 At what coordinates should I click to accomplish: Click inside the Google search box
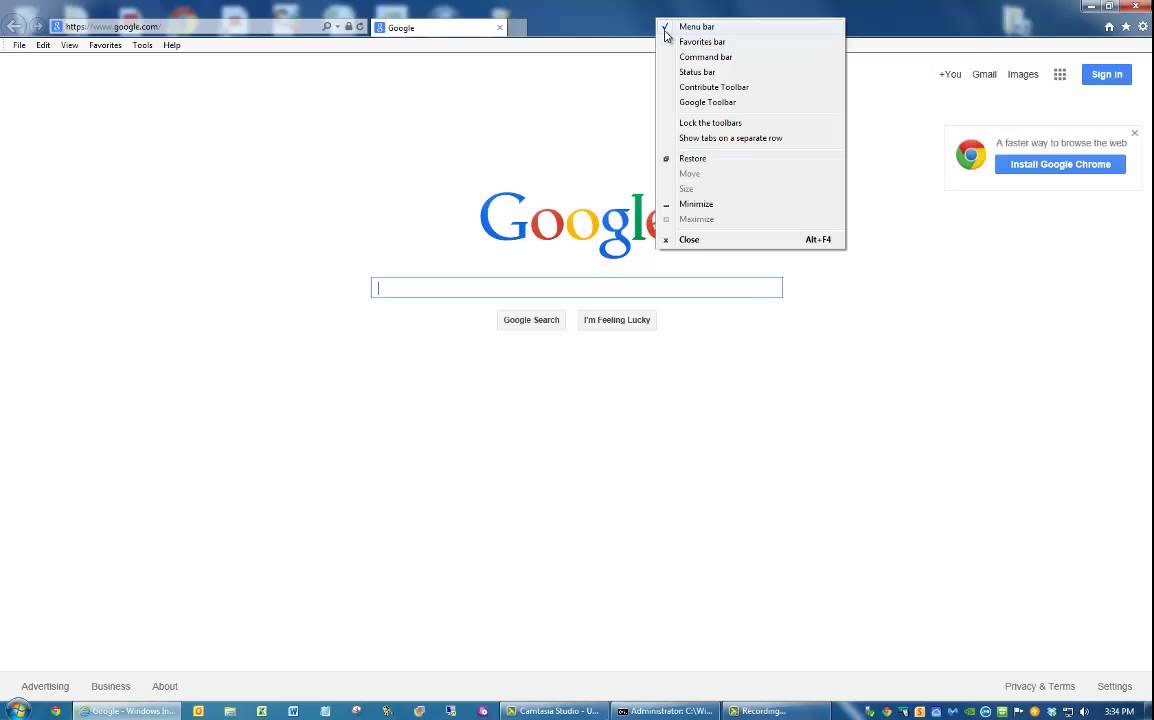click(x=577, y=288)
